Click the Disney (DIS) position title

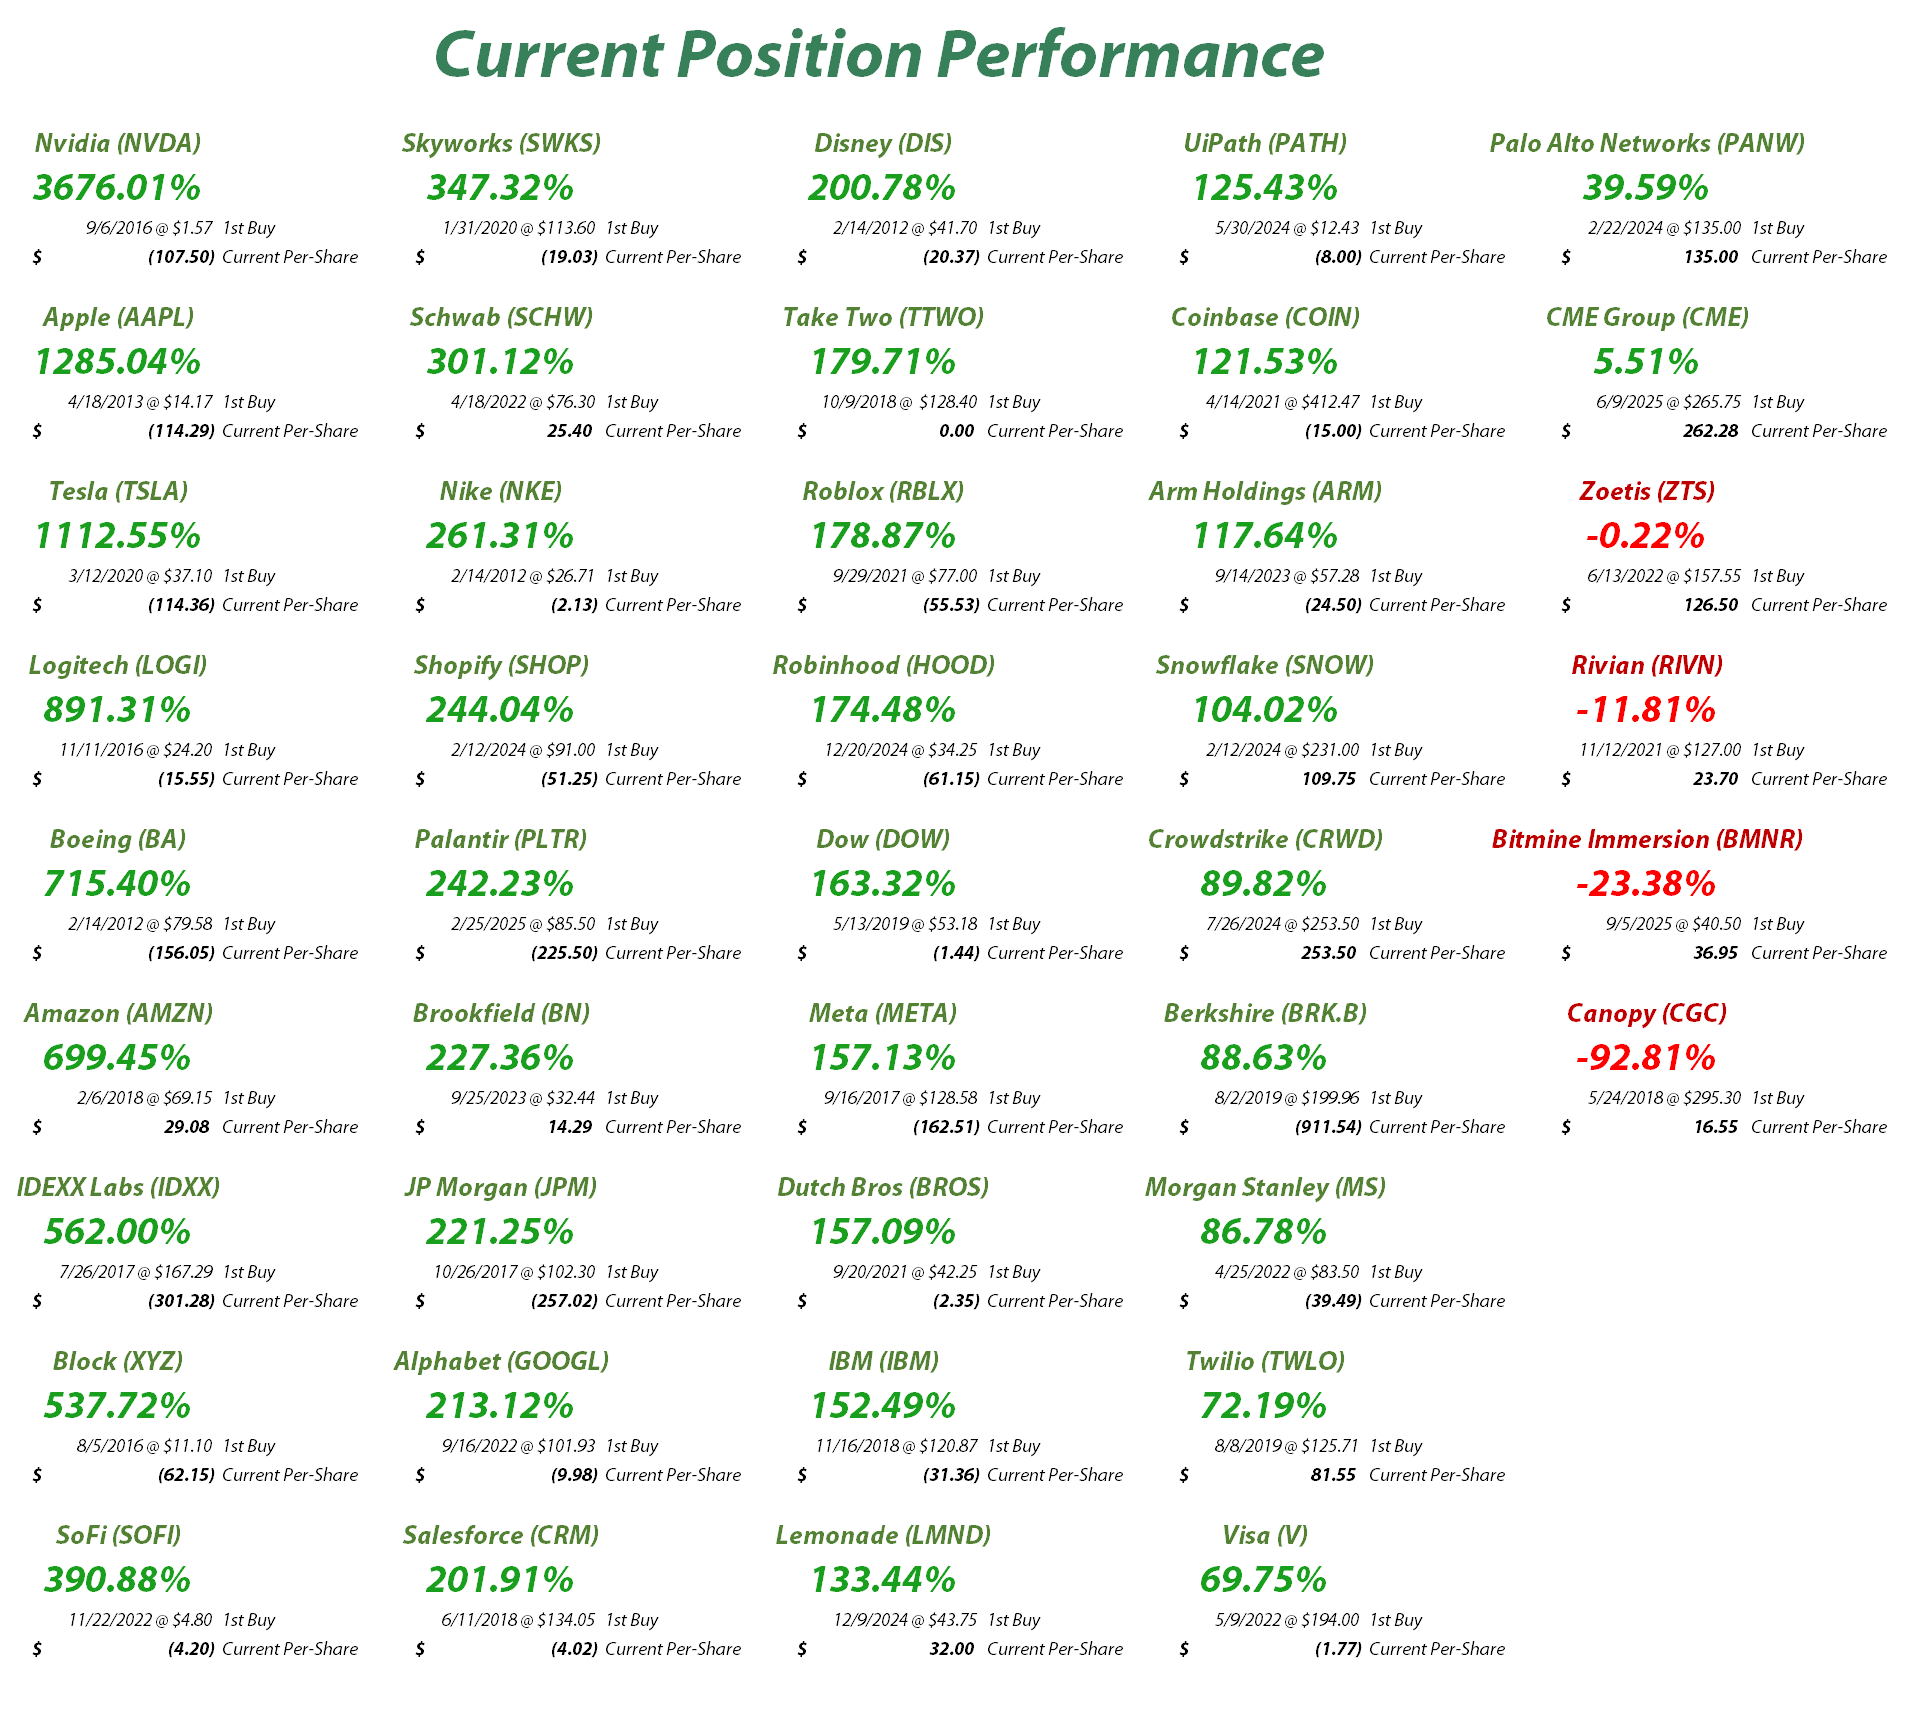883,143
